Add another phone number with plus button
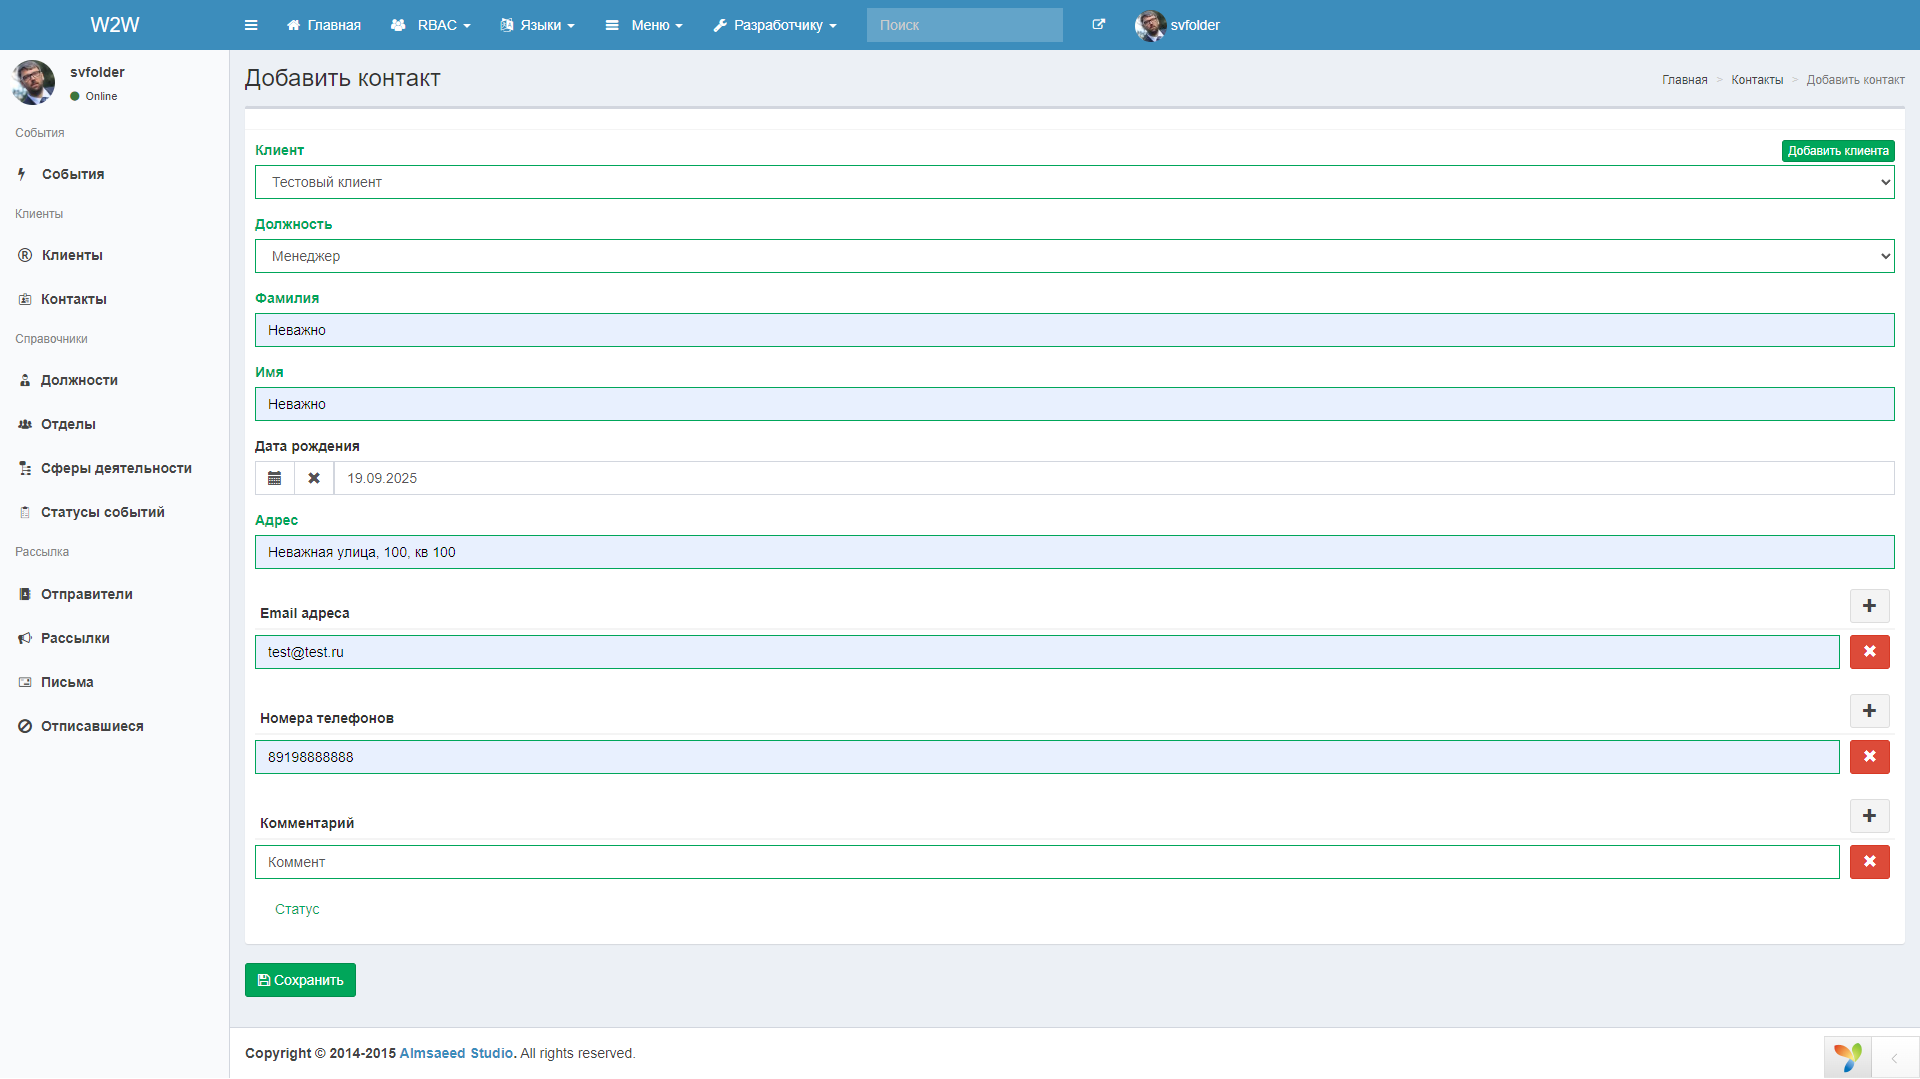 click(x=1869, y=711)
